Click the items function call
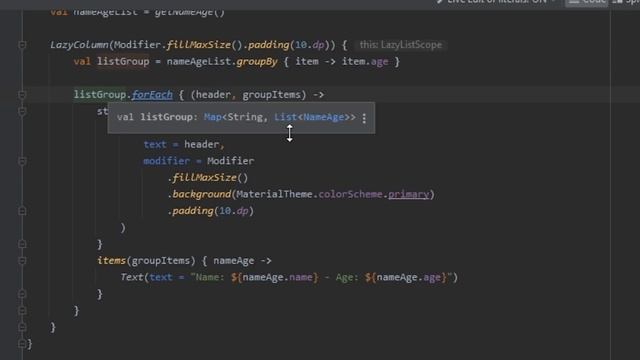Viewport: 640px width, 360px height. (x=111, y=261)
